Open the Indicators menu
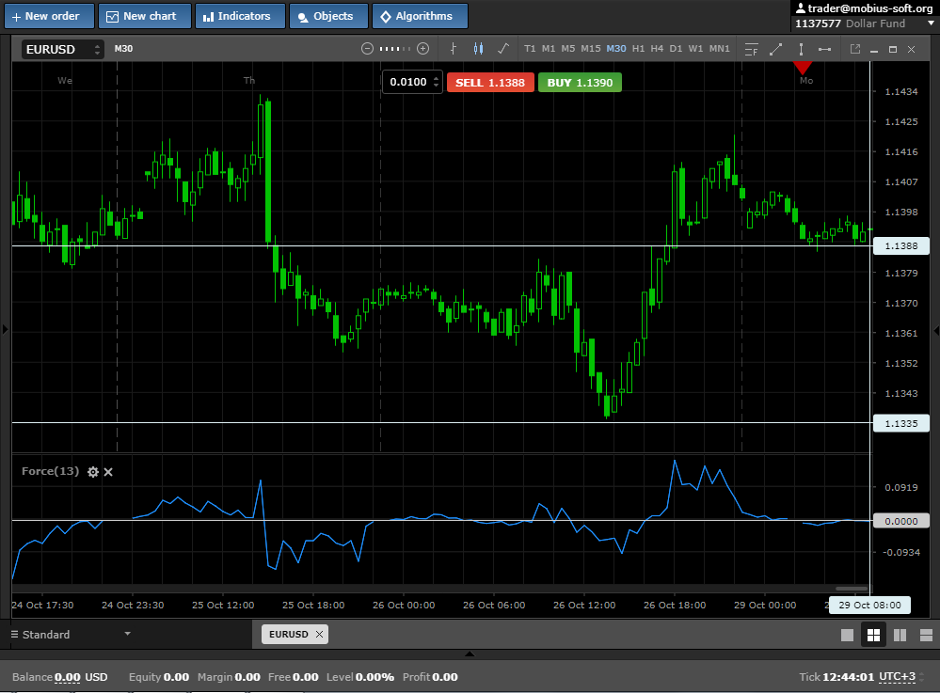Viewport: 940px width, 693px height. 240,16
